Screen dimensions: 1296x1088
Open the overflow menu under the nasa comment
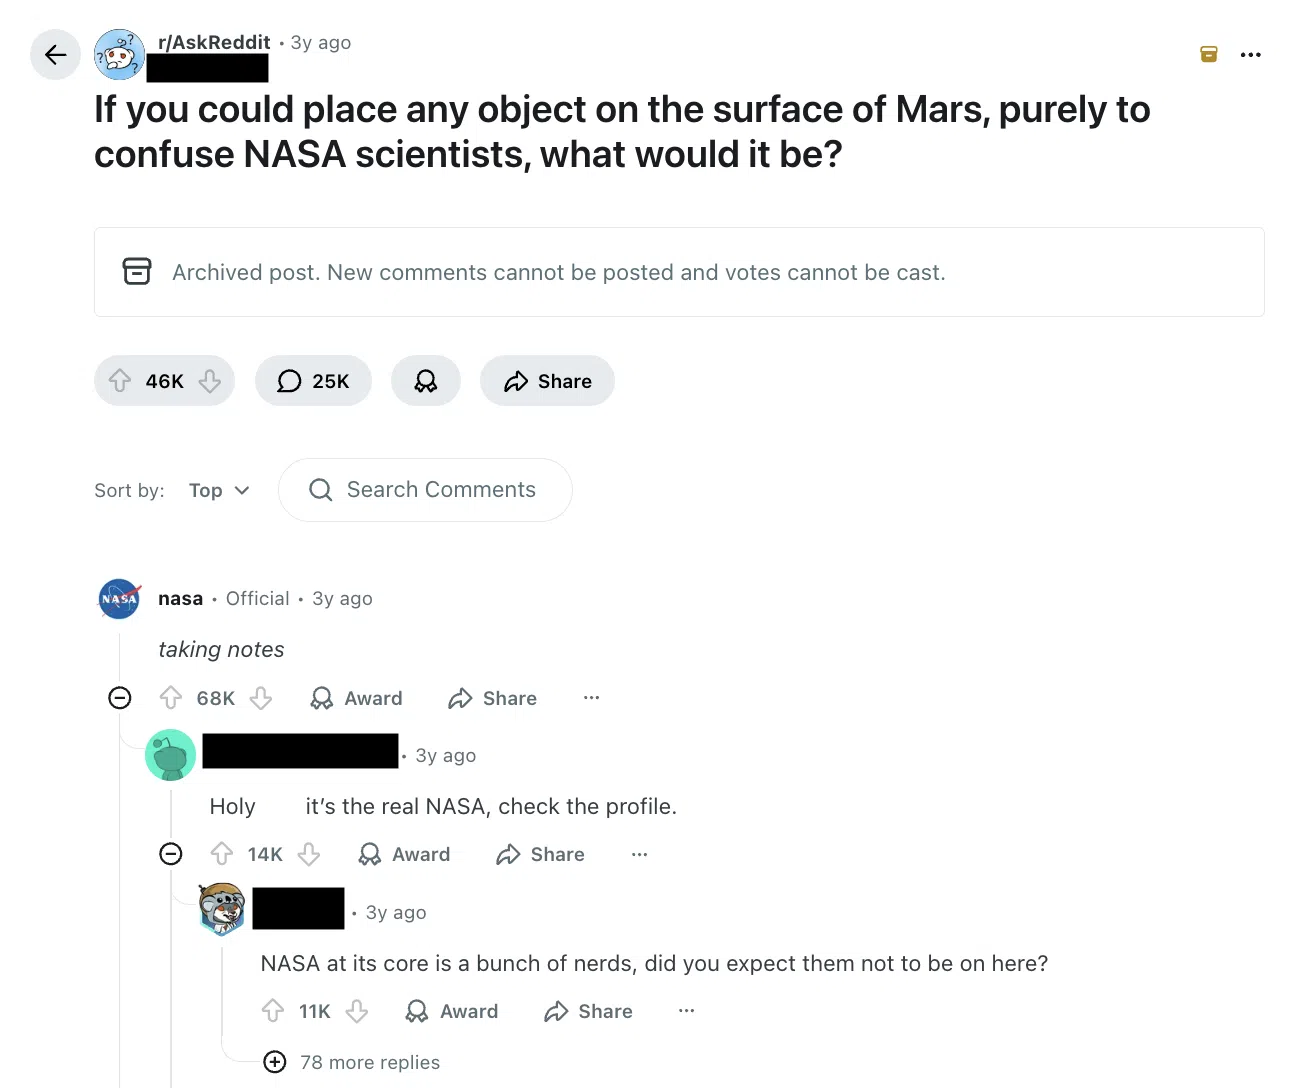[x=592, y=698]
